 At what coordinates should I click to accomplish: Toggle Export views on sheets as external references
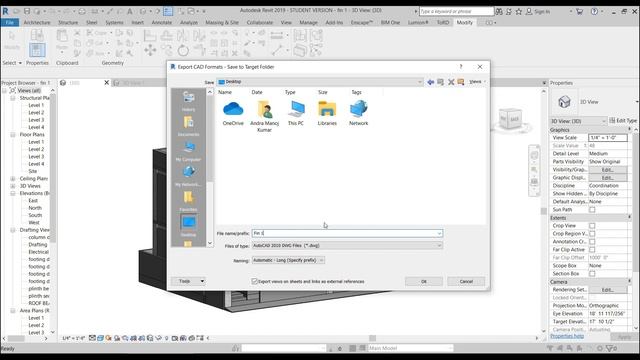click(254, 281)
